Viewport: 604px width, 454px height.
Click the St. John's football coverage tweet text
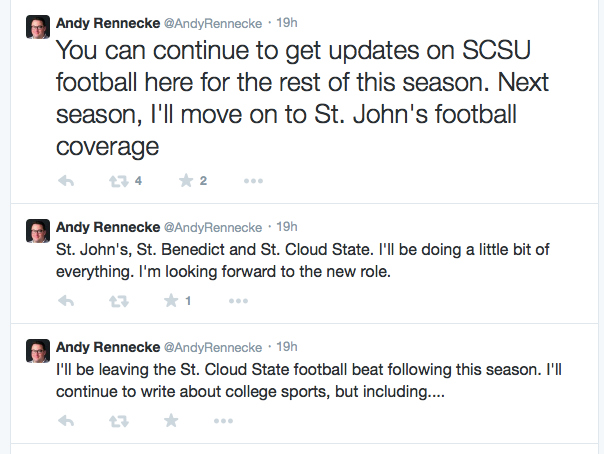click(300, 98)
